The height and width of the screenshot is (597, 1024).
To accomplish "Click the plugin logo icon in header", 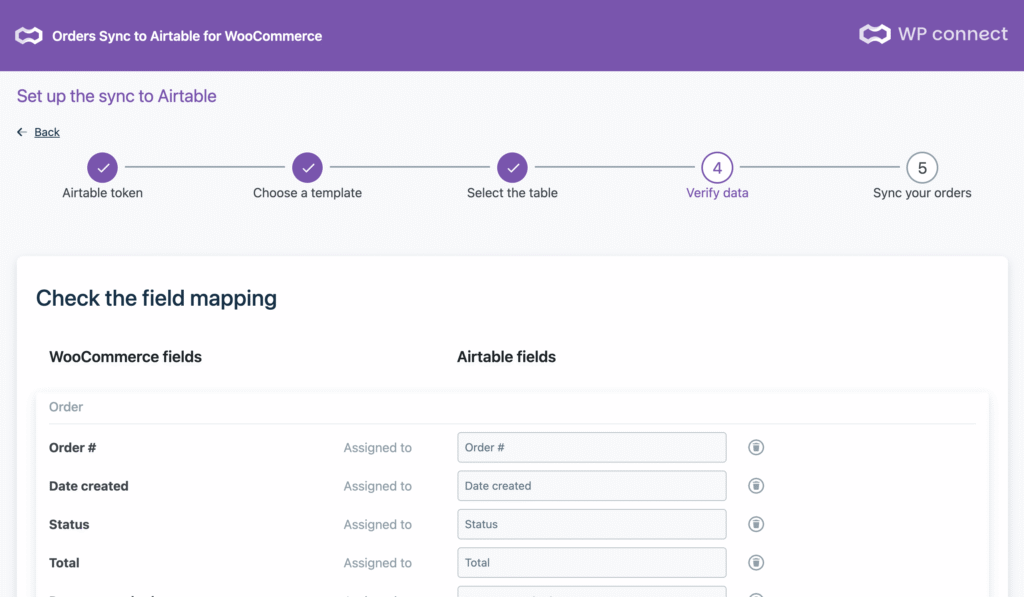I will click(x=29, y=36).
